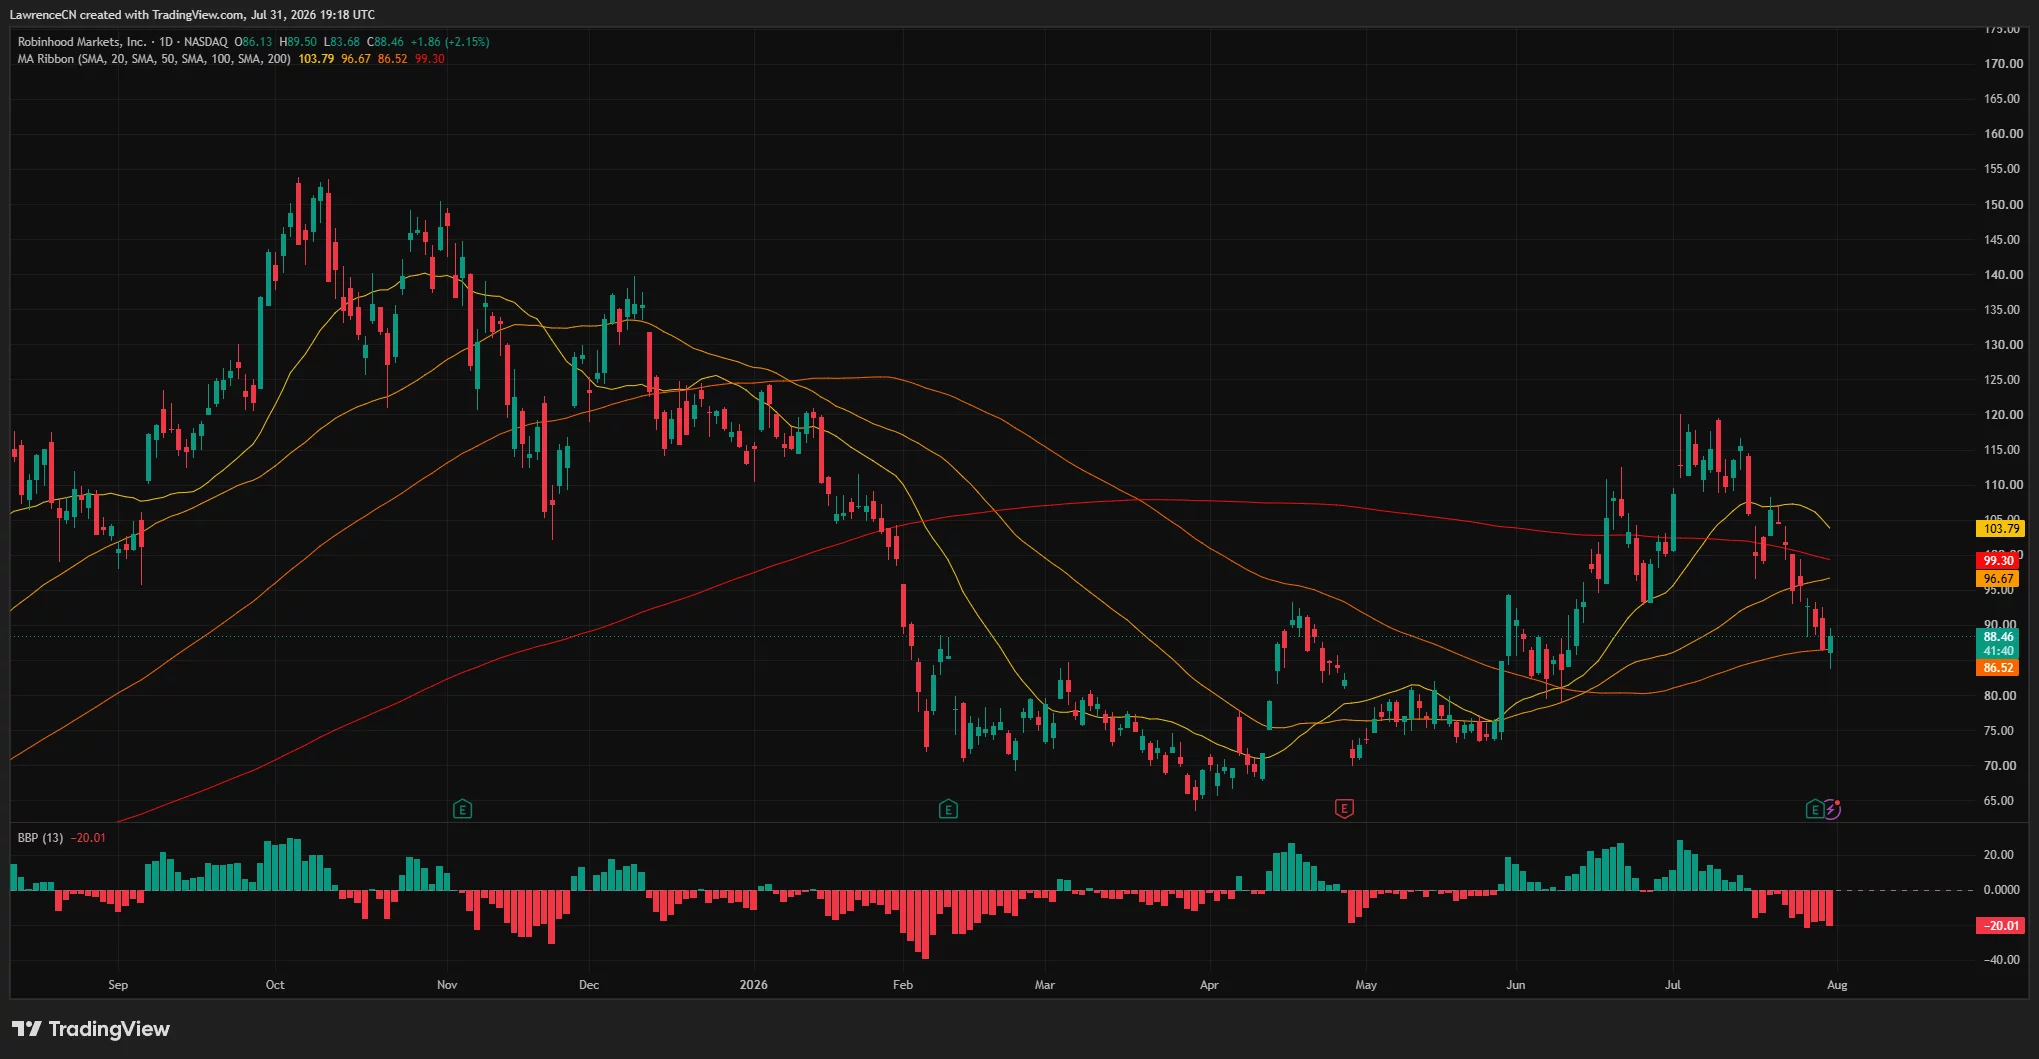Click the red -20.01 BBP axis label
Screen dimensions: 2039x1059
click(2000, 926)
